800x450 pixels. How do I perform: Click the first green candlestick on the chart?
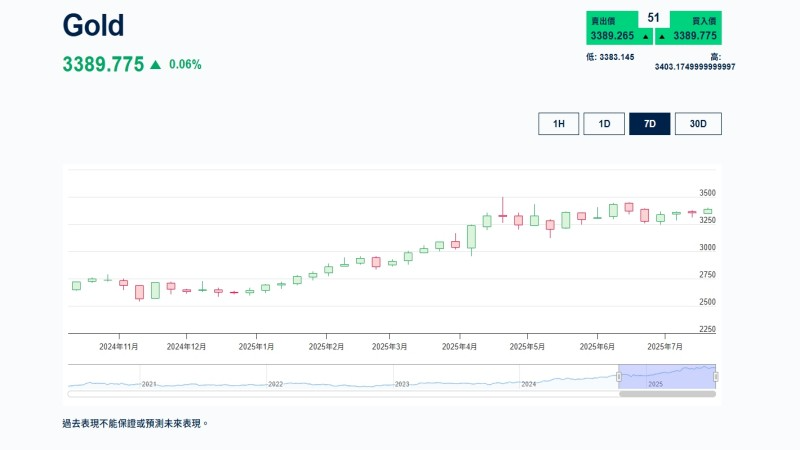coord(76,286)
